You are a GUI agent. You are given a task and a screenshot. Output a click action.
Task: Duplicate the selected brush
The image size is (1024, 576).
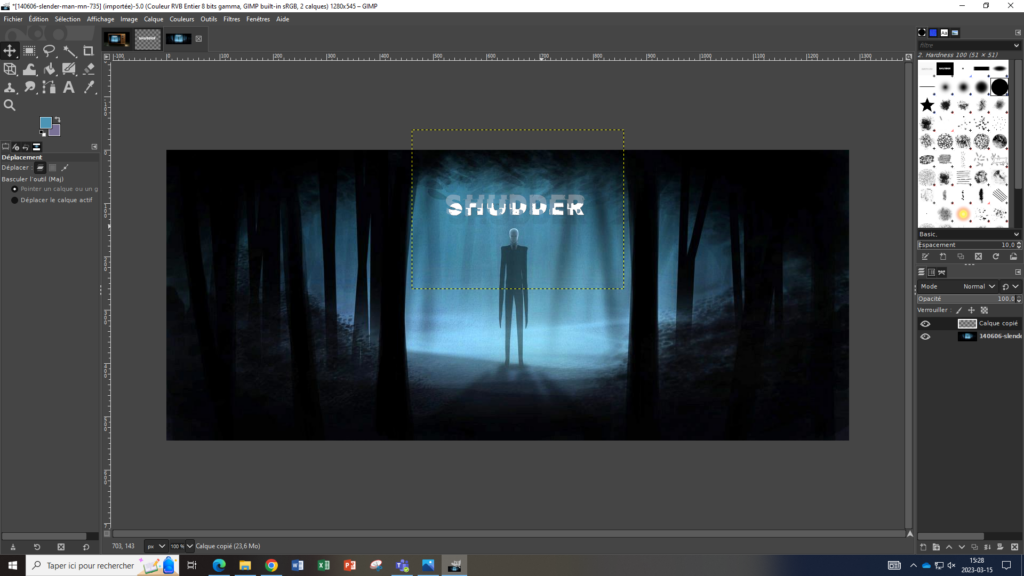point(960,257)
